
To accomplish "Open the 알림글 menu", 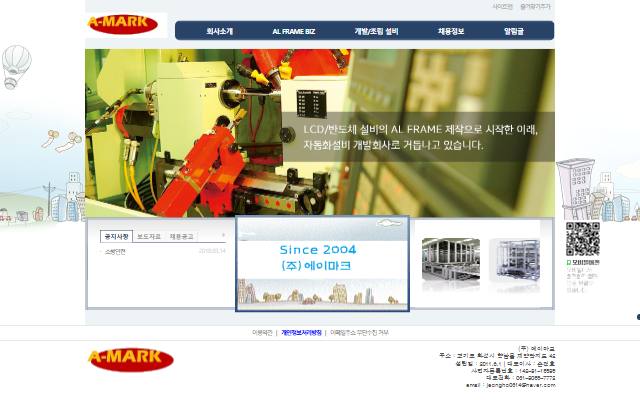I will [x=513, y=31].
